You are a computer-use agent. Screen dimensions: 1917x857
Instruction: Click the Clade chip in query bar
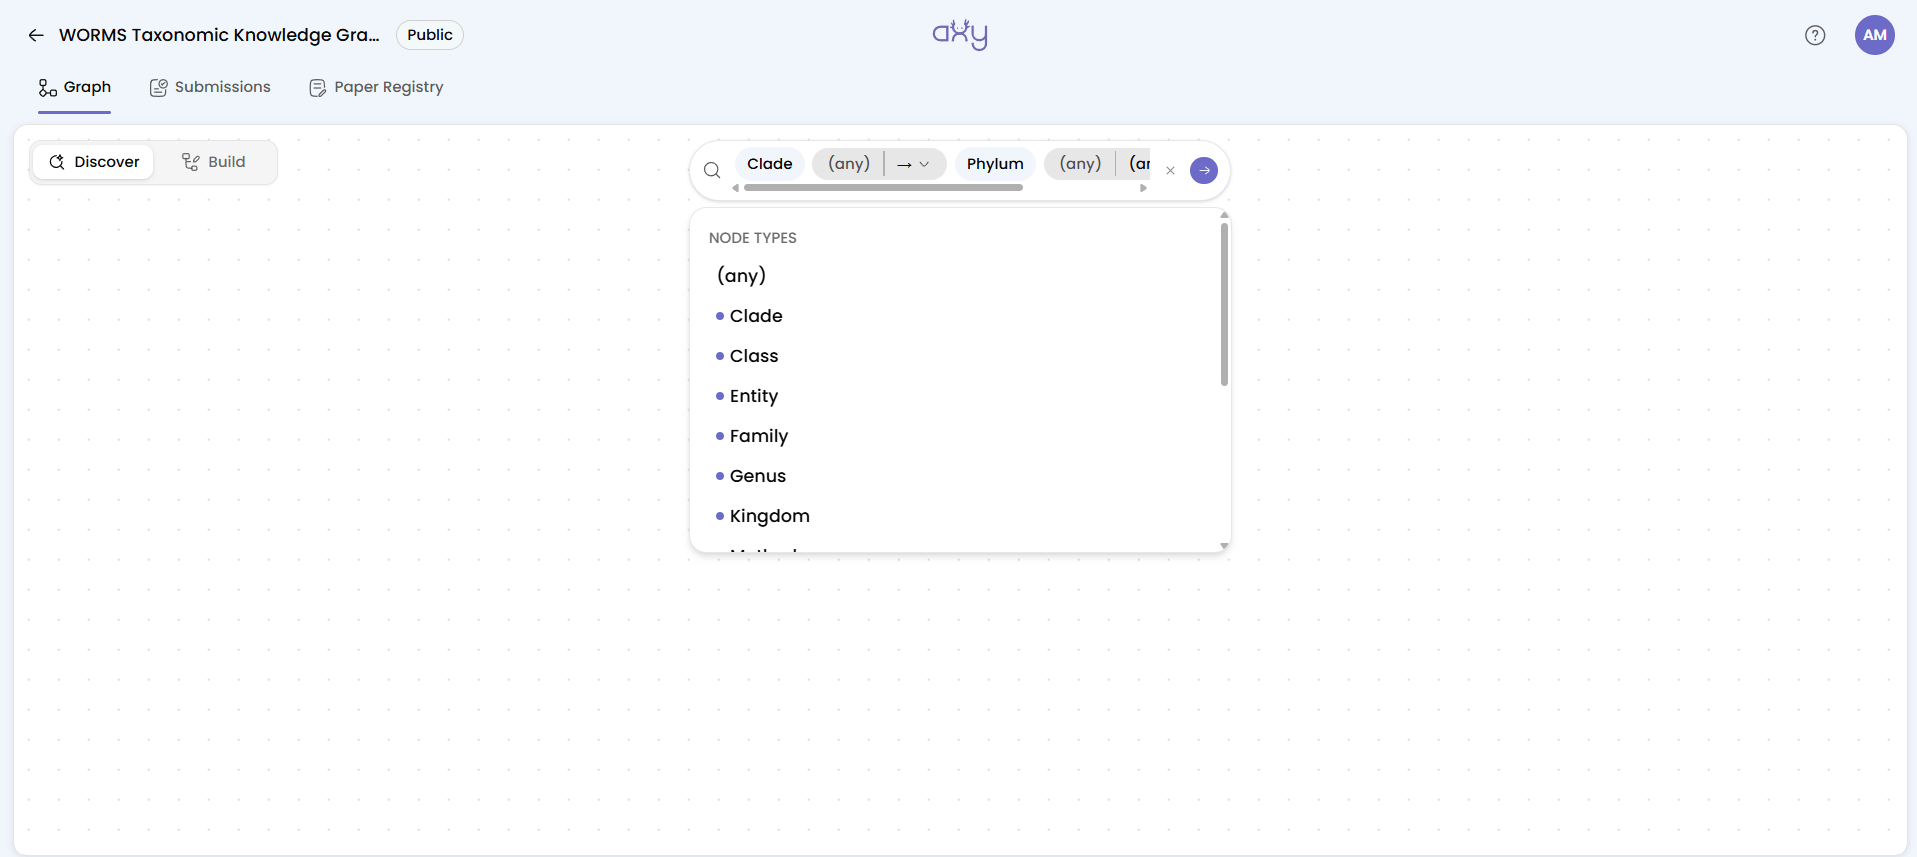[770, 164]
